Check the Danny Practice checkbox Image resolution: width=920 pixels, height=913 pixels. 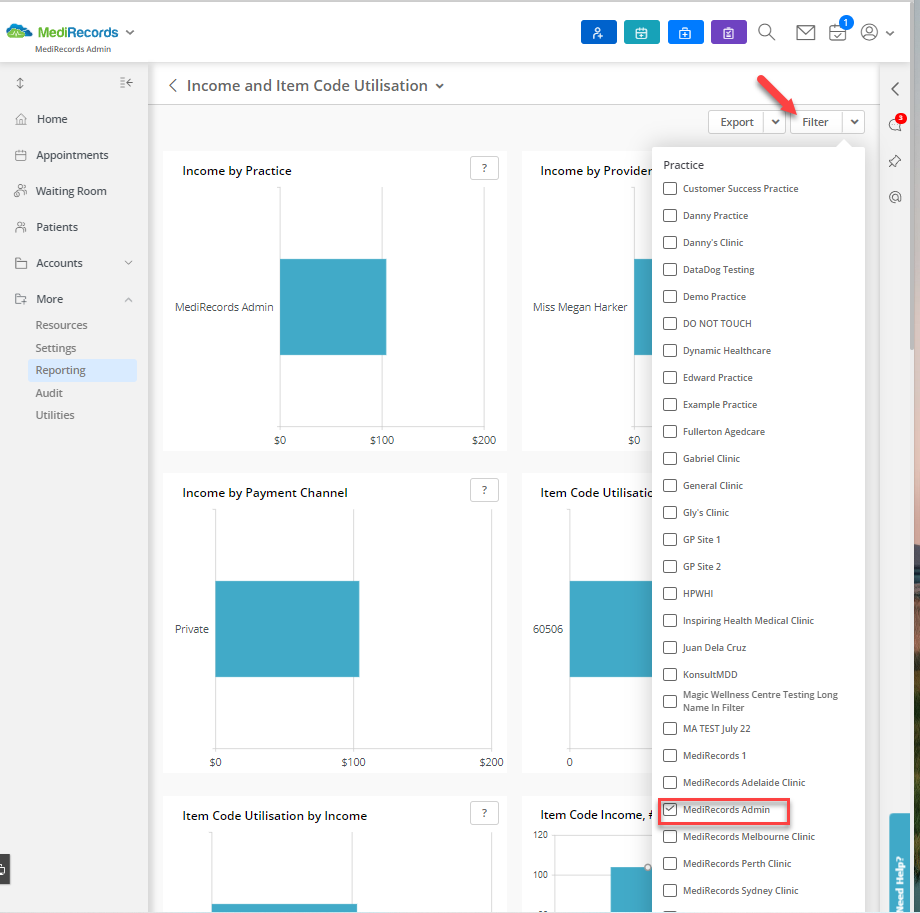[669, 215]
